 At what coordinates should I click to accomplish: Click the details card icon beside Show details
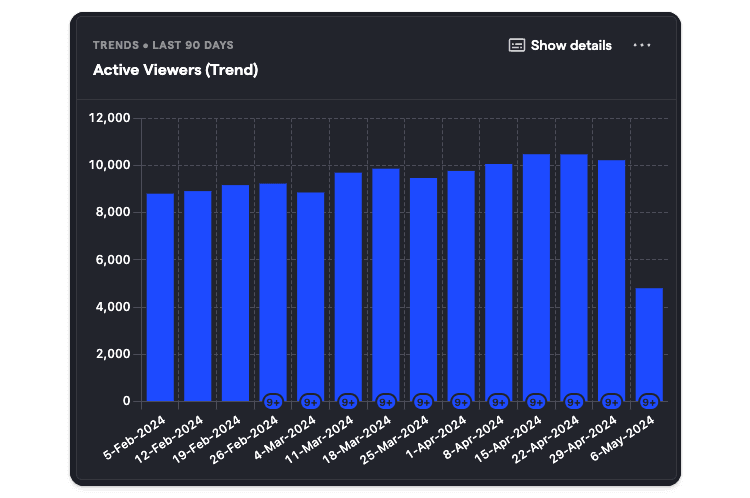coord(517,45)
